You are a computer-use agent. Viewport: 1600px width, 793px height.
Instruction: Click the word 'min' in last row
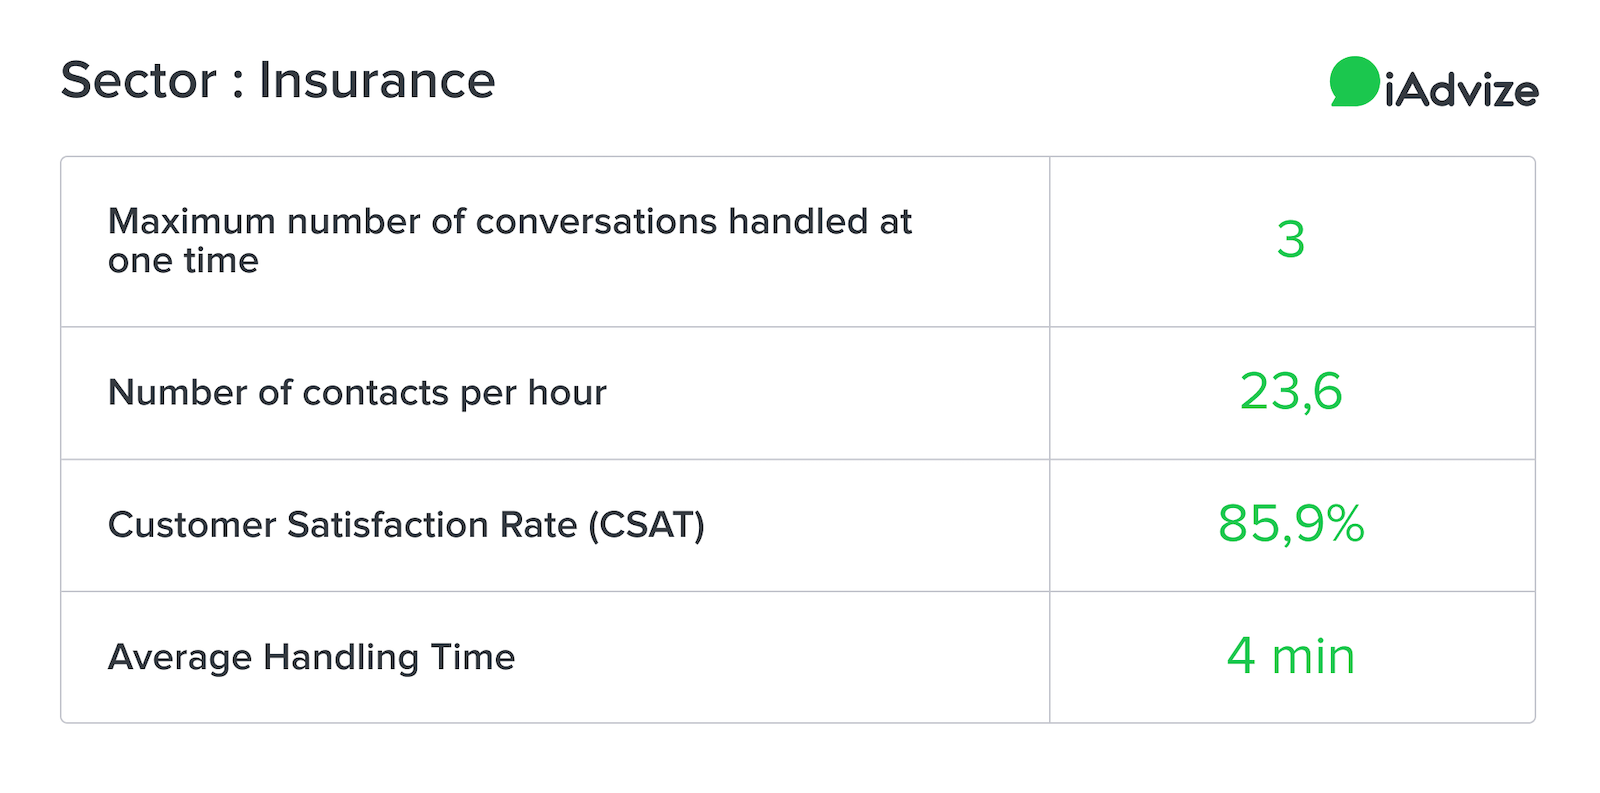(1313, 657)
